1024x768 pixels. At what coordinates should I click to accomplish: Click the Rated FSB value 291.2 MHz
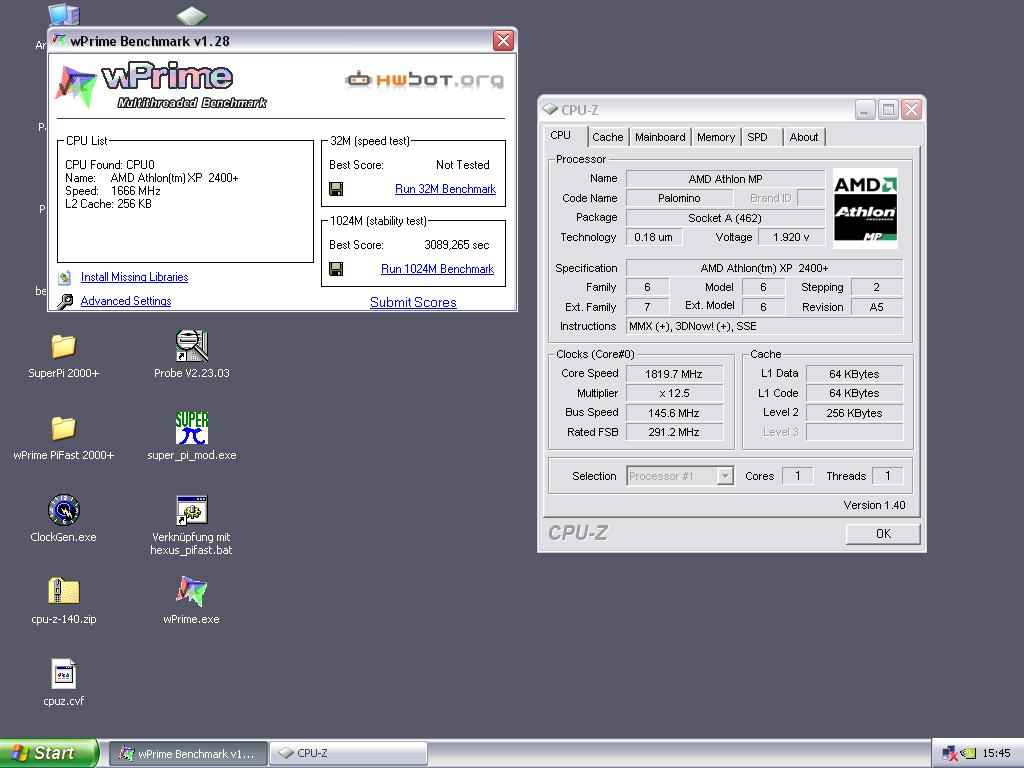[674, 432]
